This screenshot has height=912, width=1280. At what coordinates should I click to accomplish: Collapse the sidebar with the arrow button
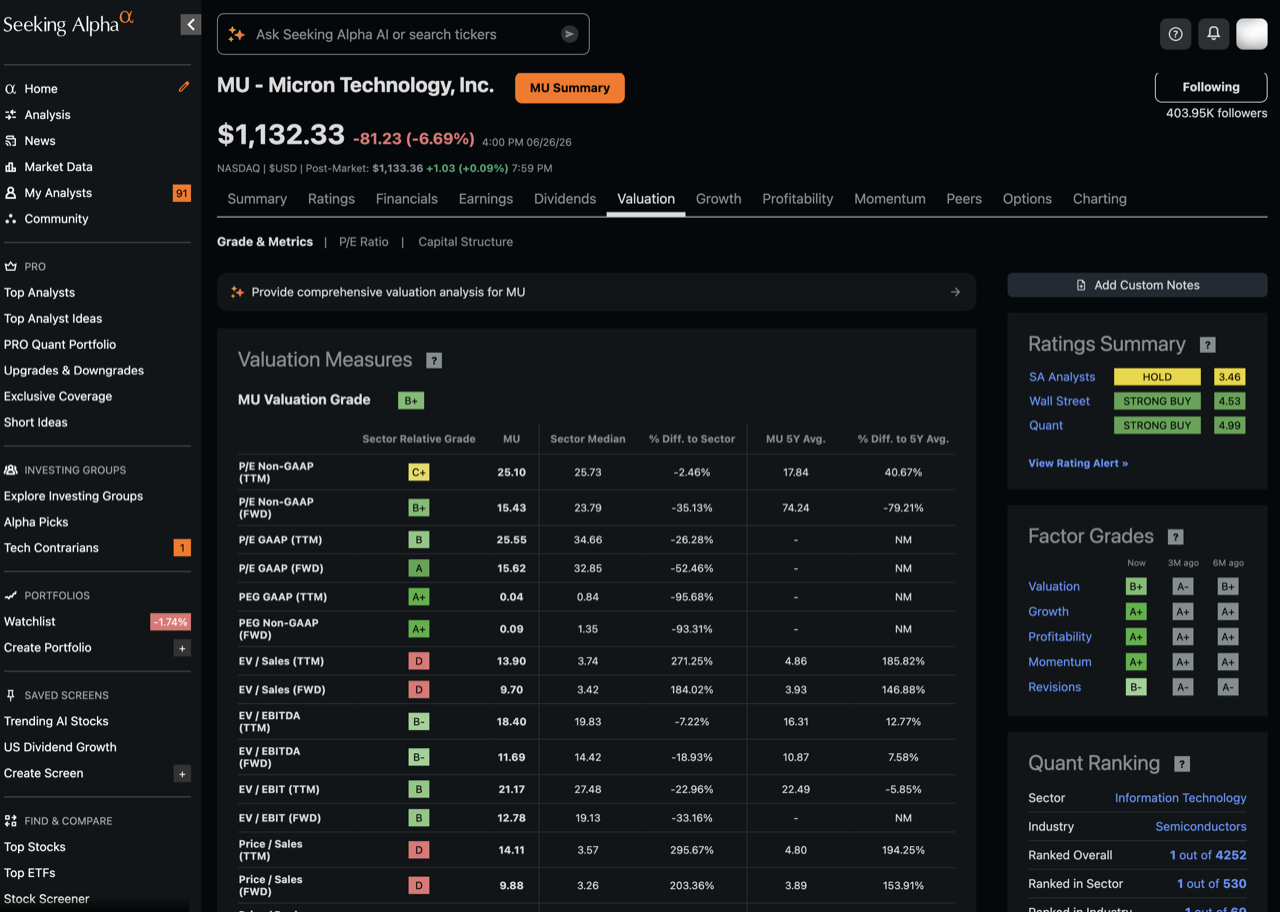tap(190, 25)
